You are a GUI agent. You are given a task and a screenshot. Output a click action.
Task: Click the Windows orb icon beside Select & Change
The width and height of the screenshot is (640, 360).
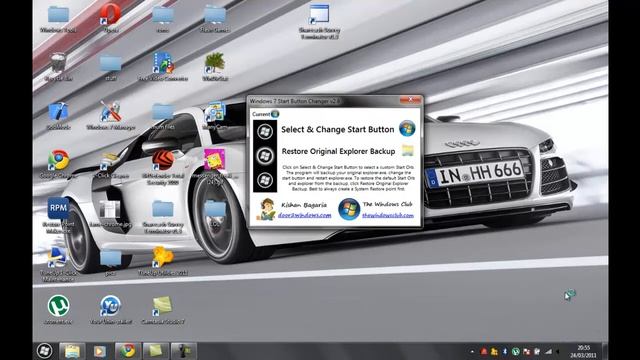click(407, 129)
